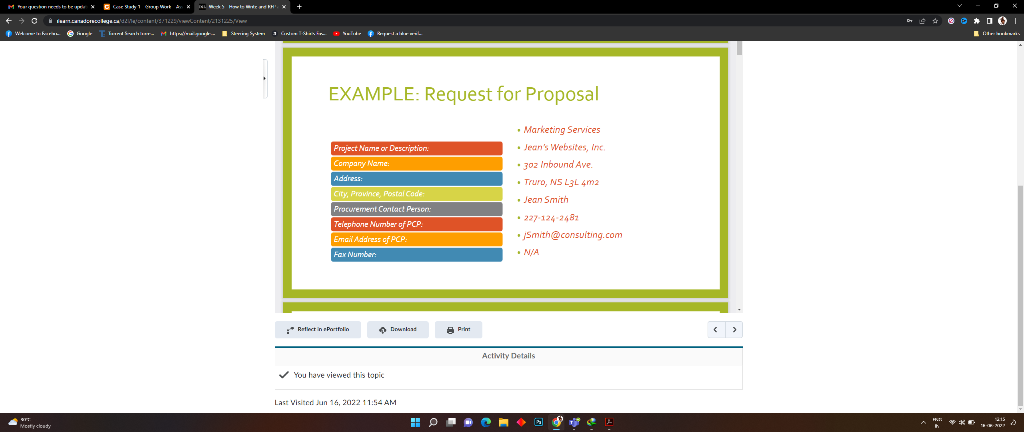Open saved passwords key icon
The image size is (1024, 432).
[910, 20]
